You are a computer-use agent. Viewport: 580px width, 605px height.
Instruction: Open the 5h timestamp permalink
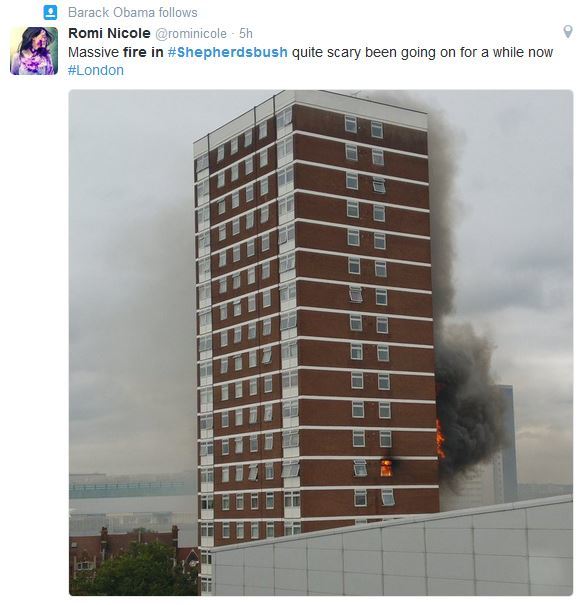(245, 34)
